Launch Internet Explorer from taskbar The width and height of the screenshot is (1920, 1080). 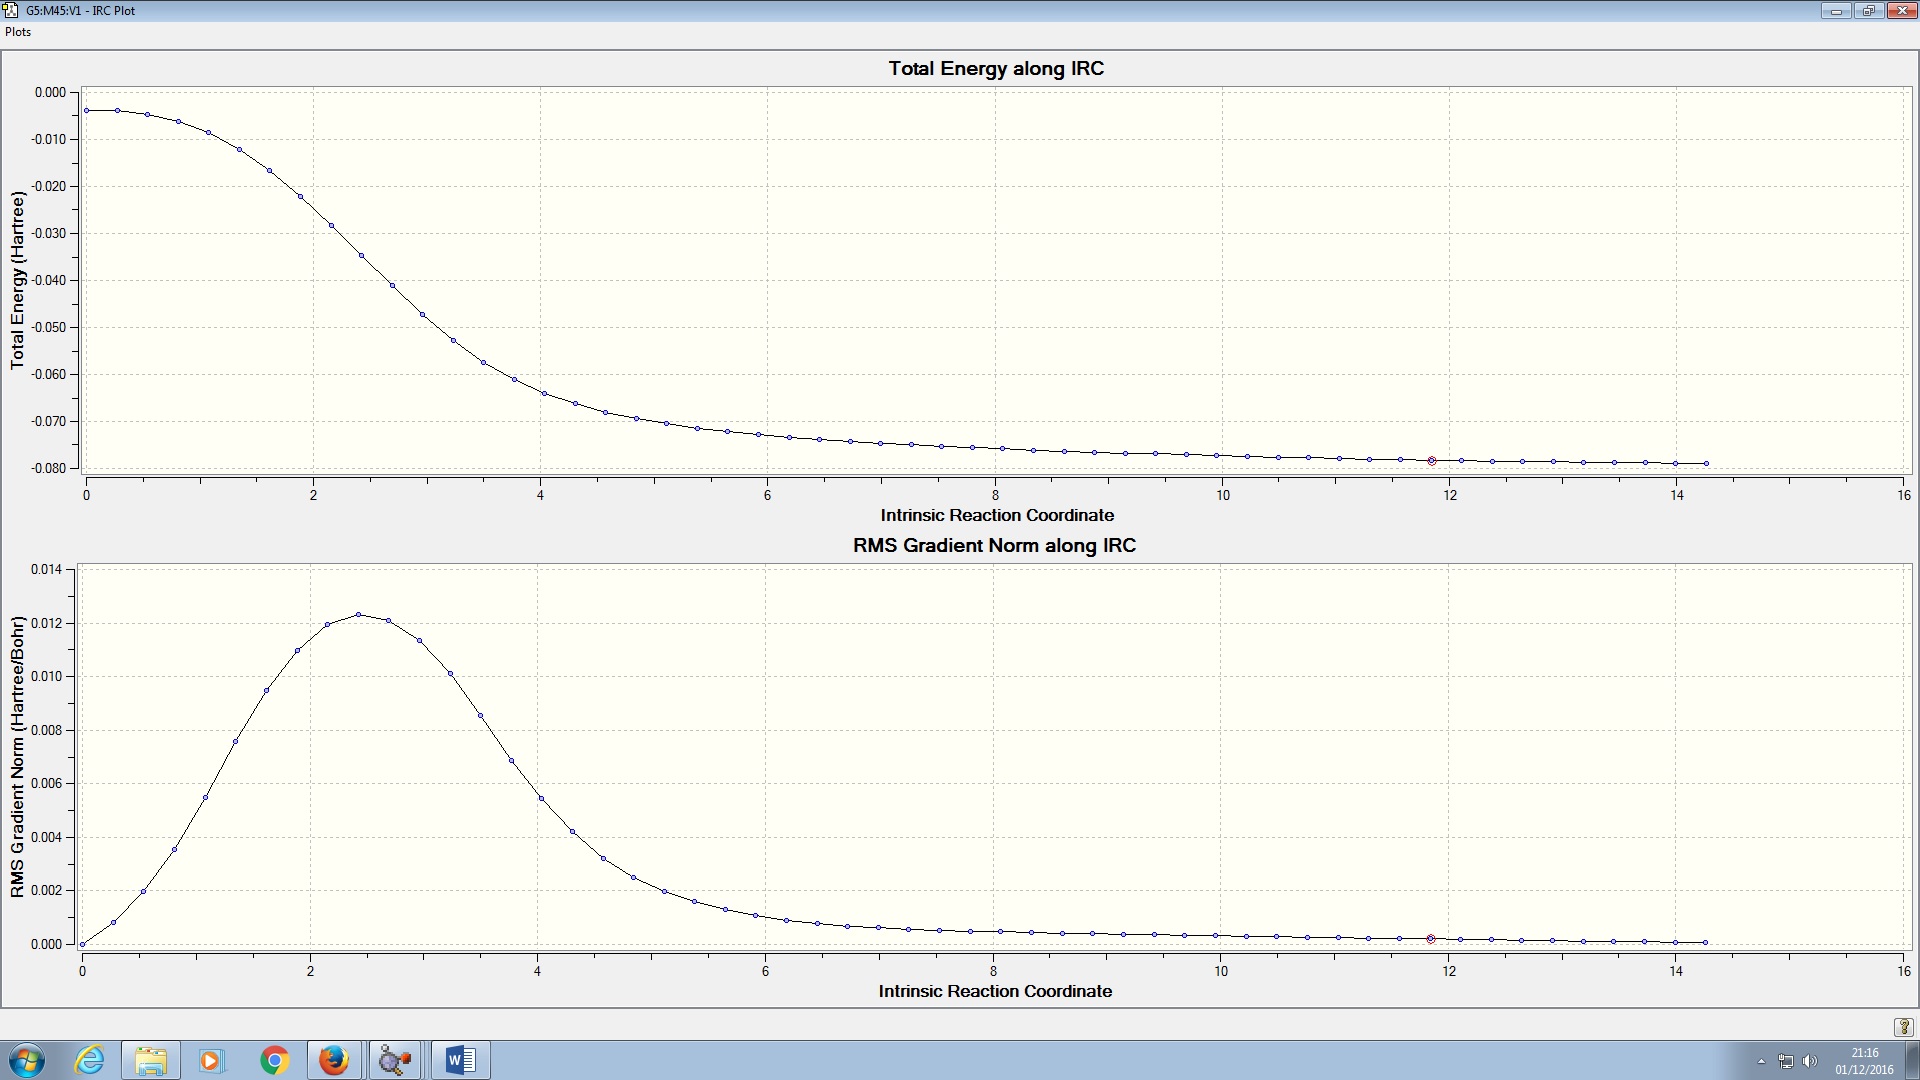tap(90, 1060)
